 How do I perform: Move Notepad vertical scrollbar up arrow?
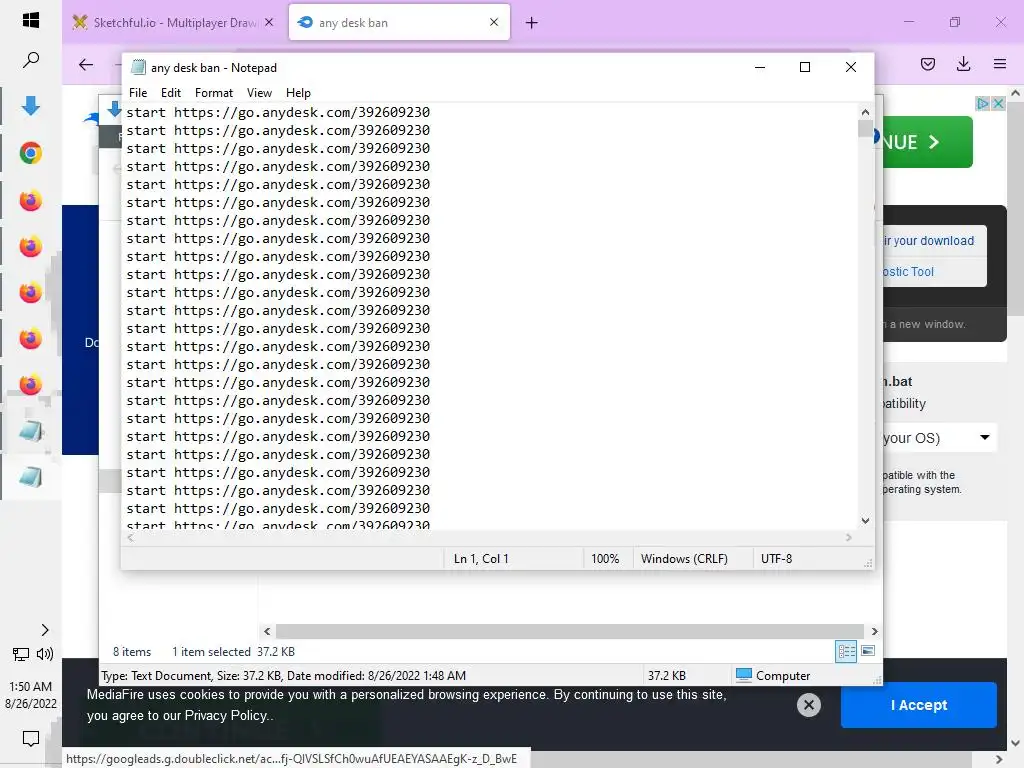[x=865, y=112]
